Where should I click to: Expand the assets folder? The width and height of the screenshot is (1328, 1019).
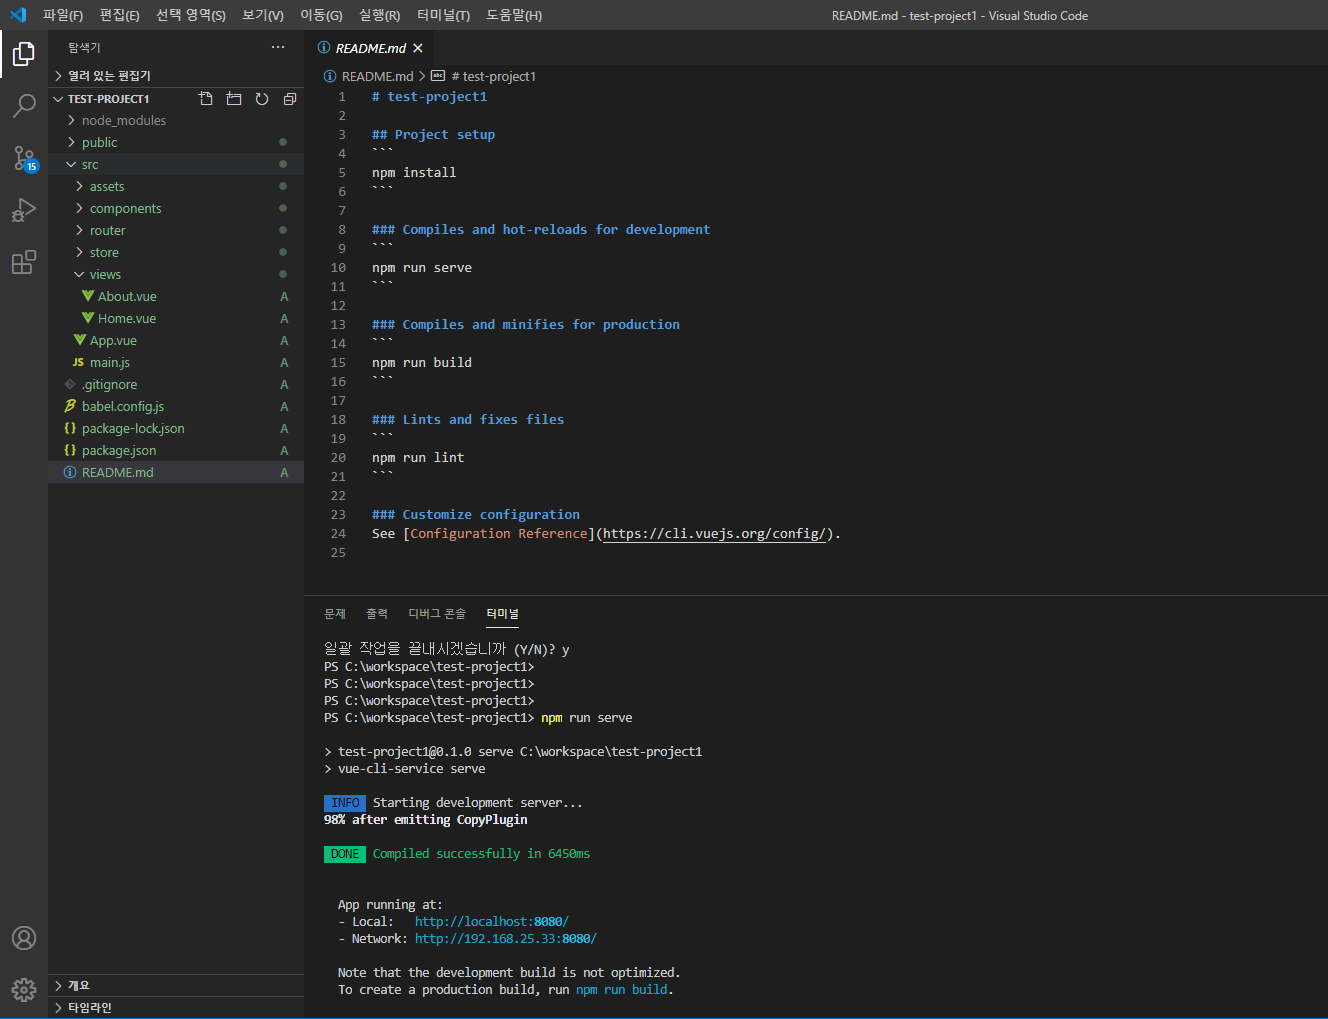[176, 186]
